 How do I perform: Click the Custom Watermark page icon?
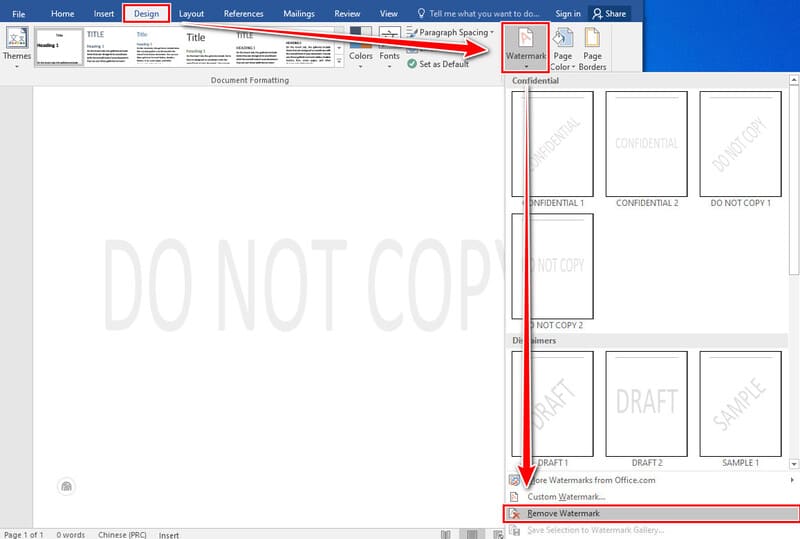[514, 497]
